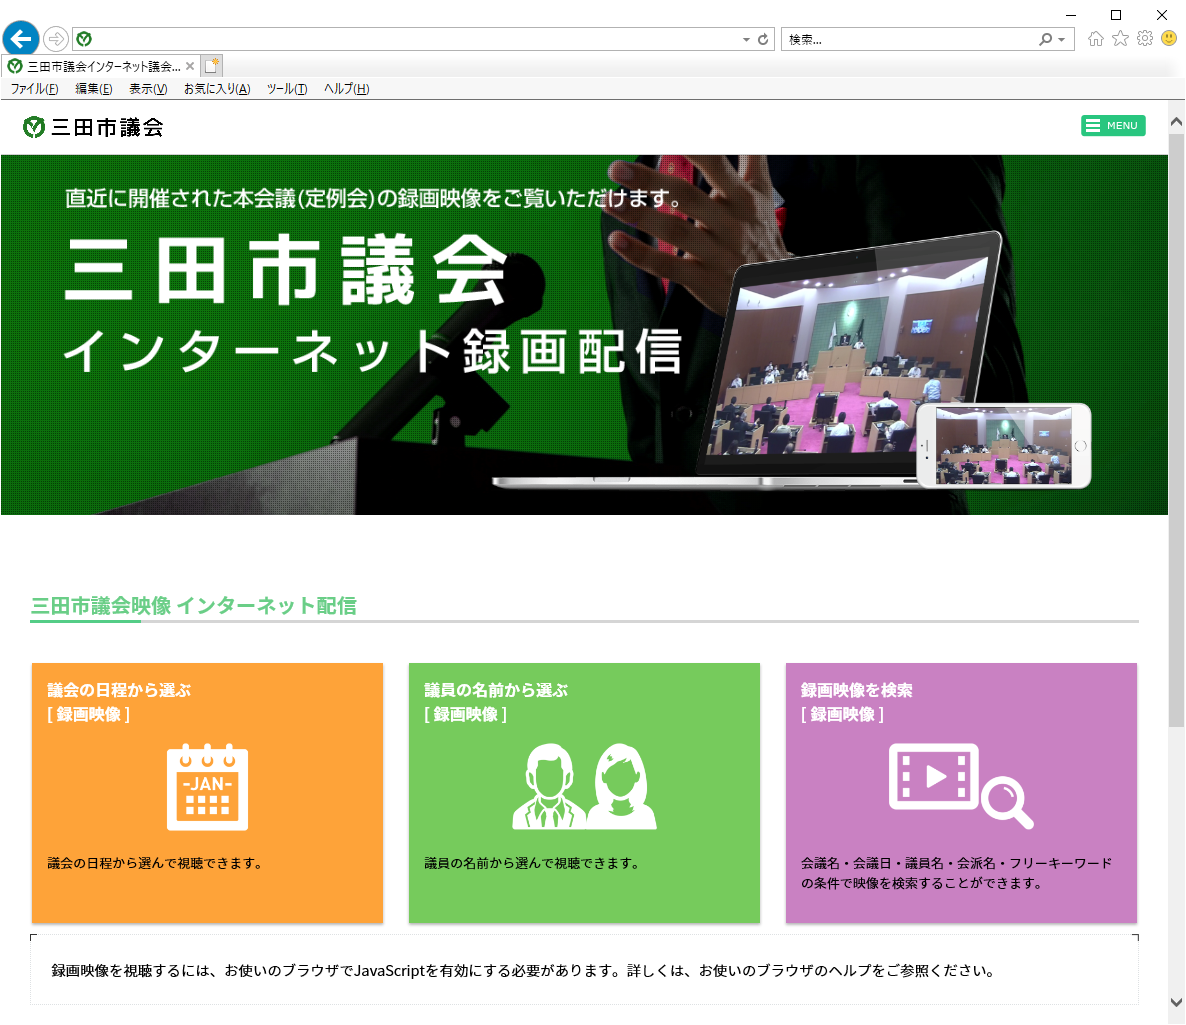The width and height of the screenshot is (1186, 1025).
Task: Open the ヘルプ(H) menu
Action: click(x=346, y=89)
